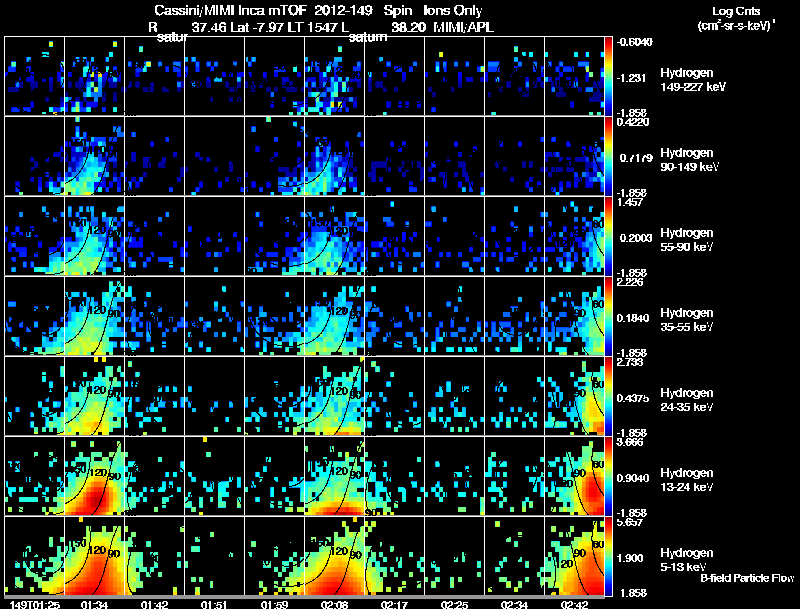This screenshot has height=609, width=800.
Task: Click the '01:34' time axis label
Action: pyautogui.click(x=94, y=604)
